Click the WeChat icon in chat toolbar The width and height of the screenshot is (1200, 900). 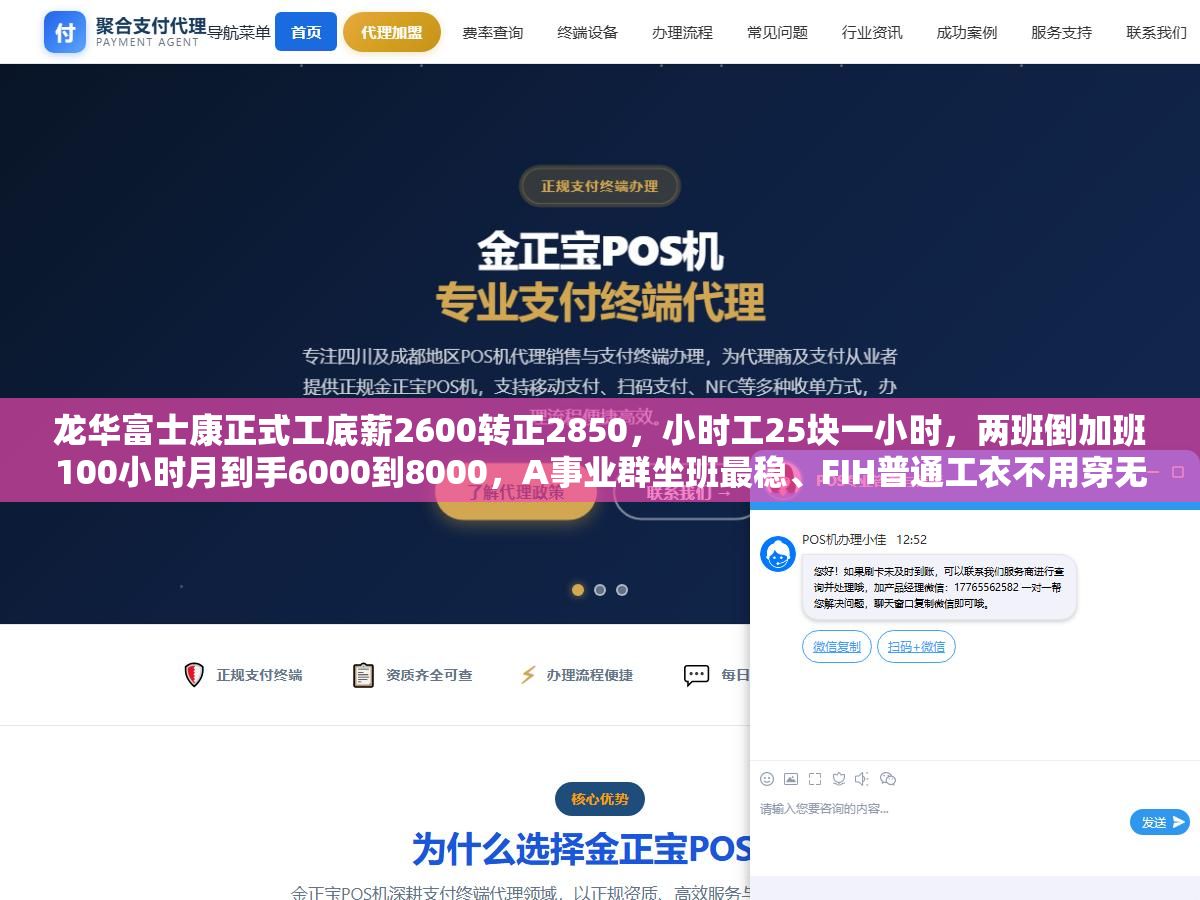click(887, 779)
